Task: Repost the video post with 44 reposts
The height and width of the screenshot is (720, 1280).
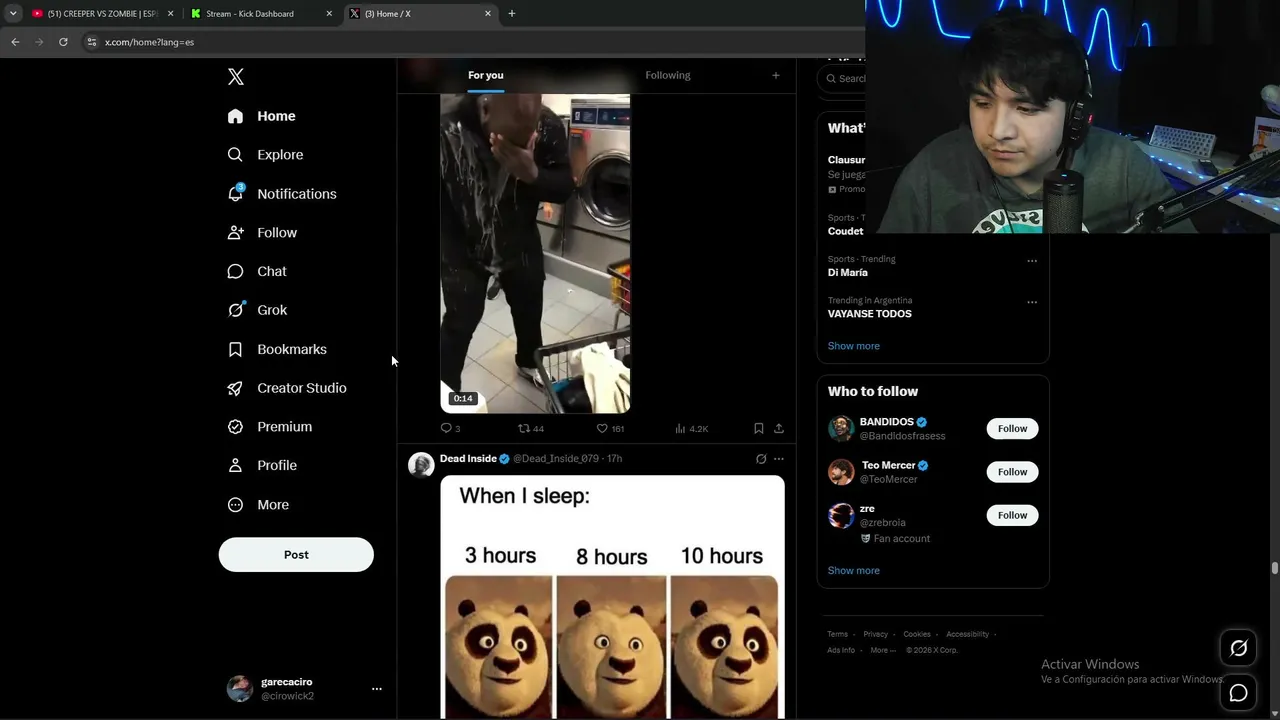Action: click(524, 428)
